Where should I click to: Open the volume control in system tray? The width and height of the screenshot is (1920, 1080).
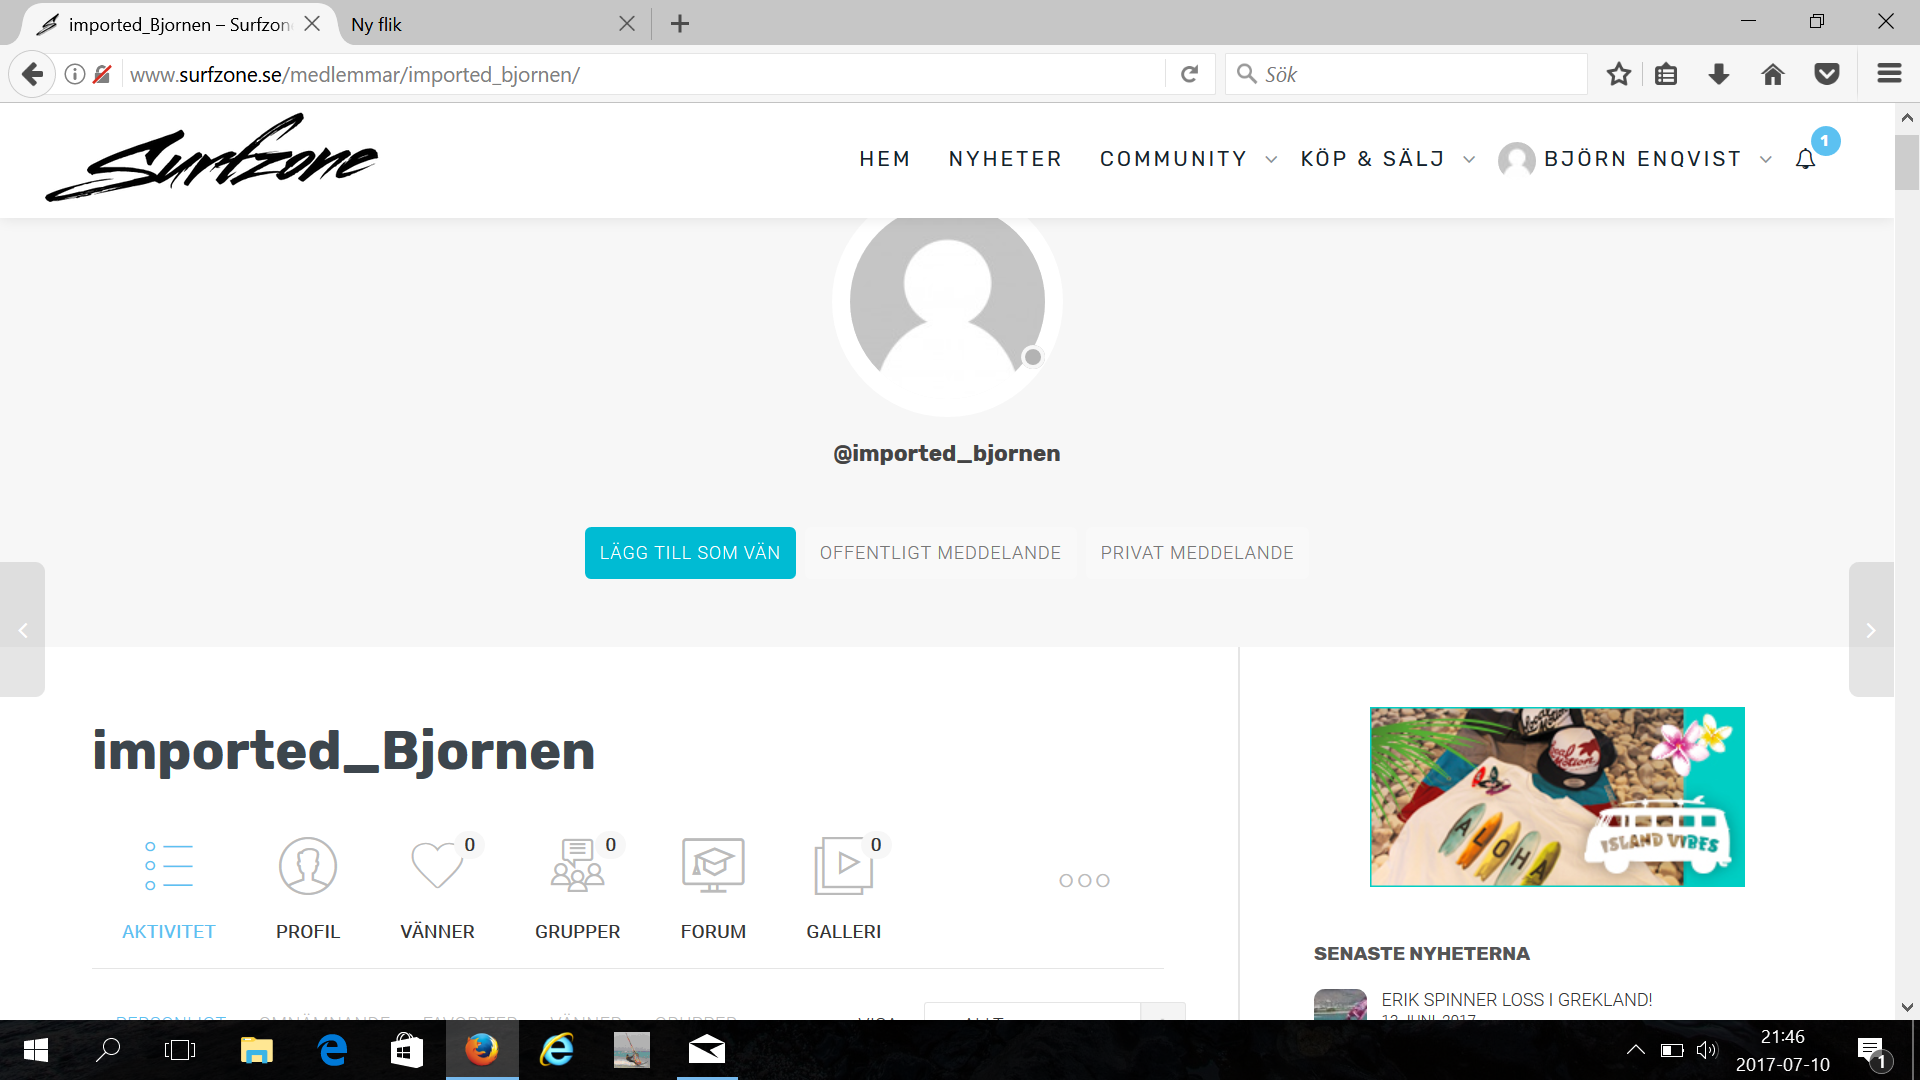[1707, 1050]
